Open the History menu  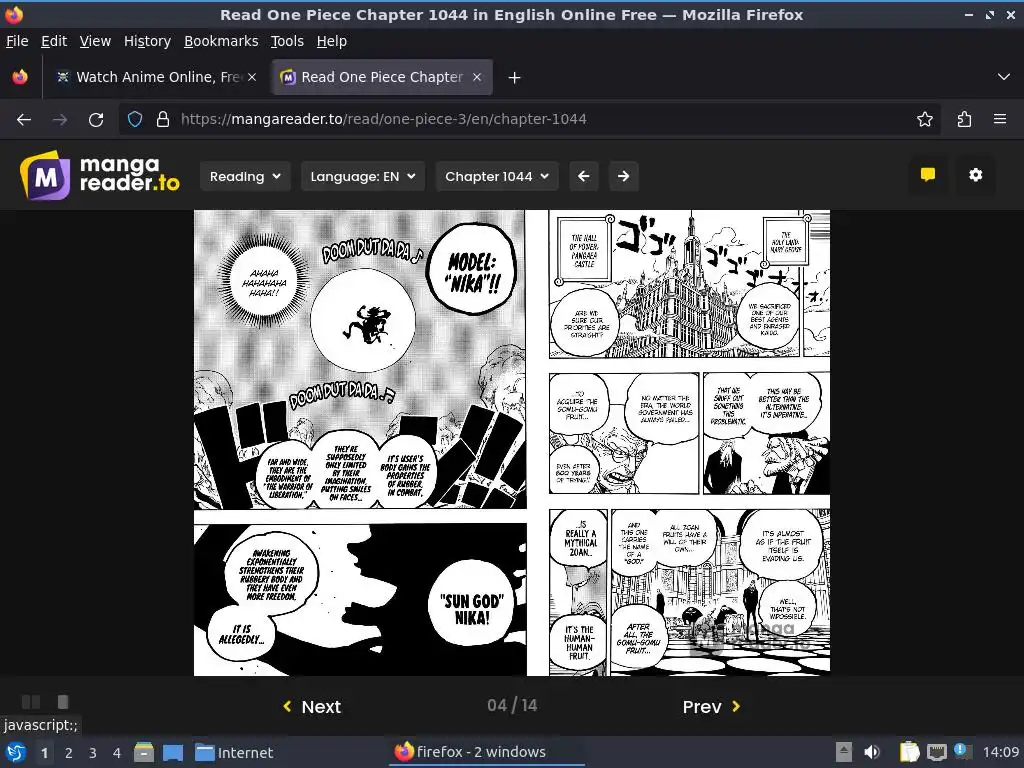pyautogui.click(x=148, y=41)
